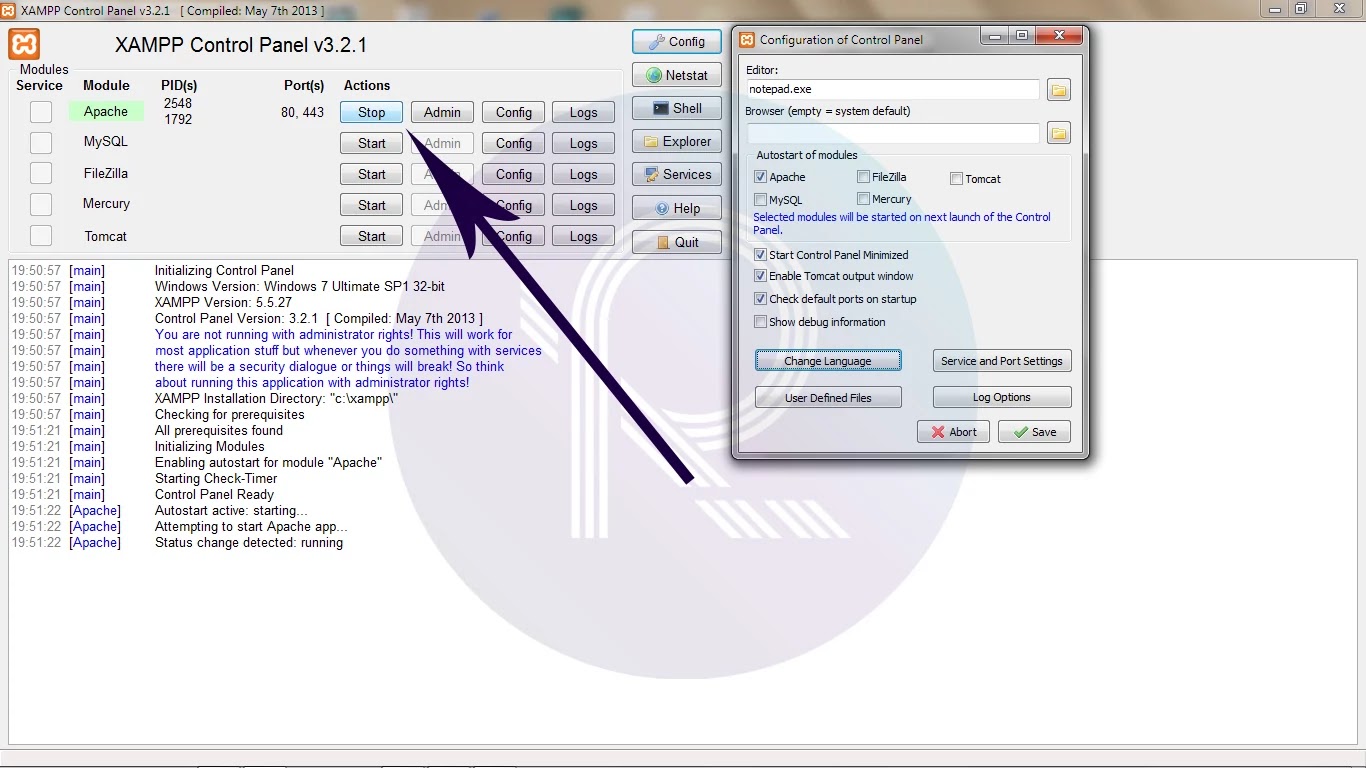Enable MySQL autostart checkbox
The height and width of the screenshot is (768, 1366).
tap(761, 200)
